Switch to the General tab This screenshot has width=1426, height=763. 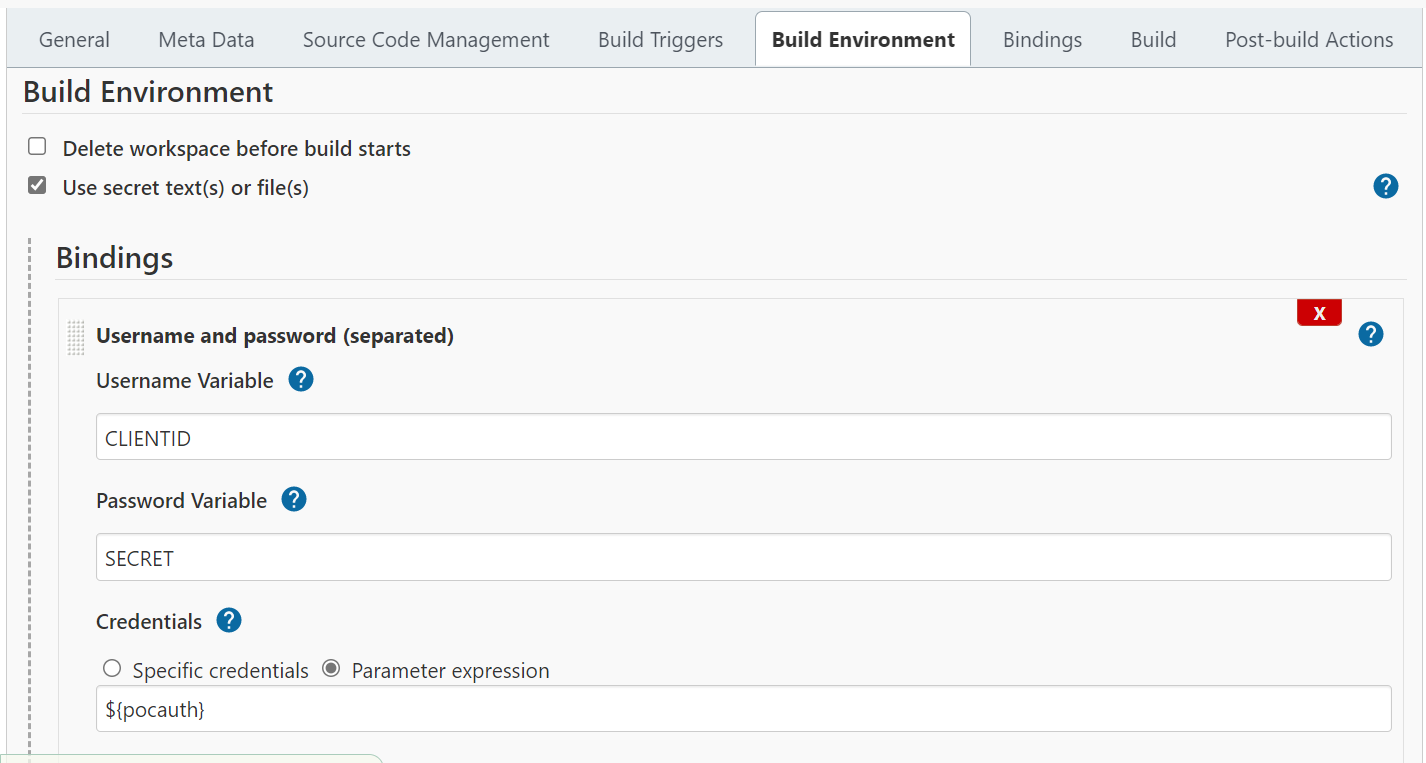tap(74, 40)
